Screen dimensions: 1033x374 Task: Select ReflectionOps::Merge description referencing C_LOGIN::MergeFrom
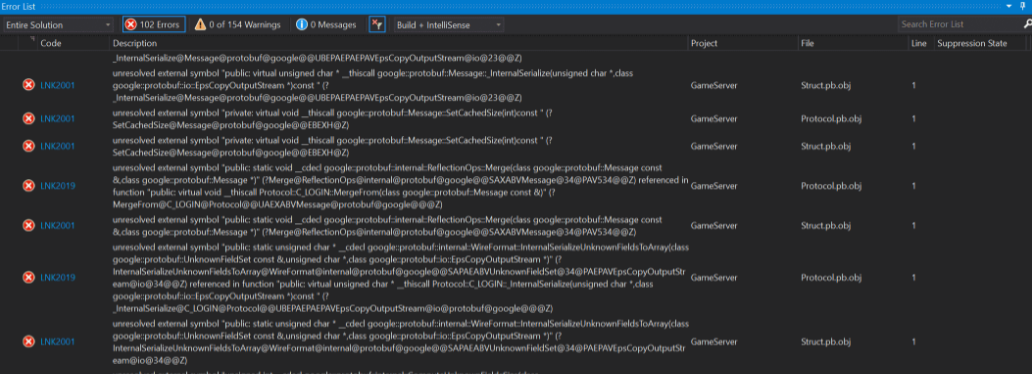point(401,186)
